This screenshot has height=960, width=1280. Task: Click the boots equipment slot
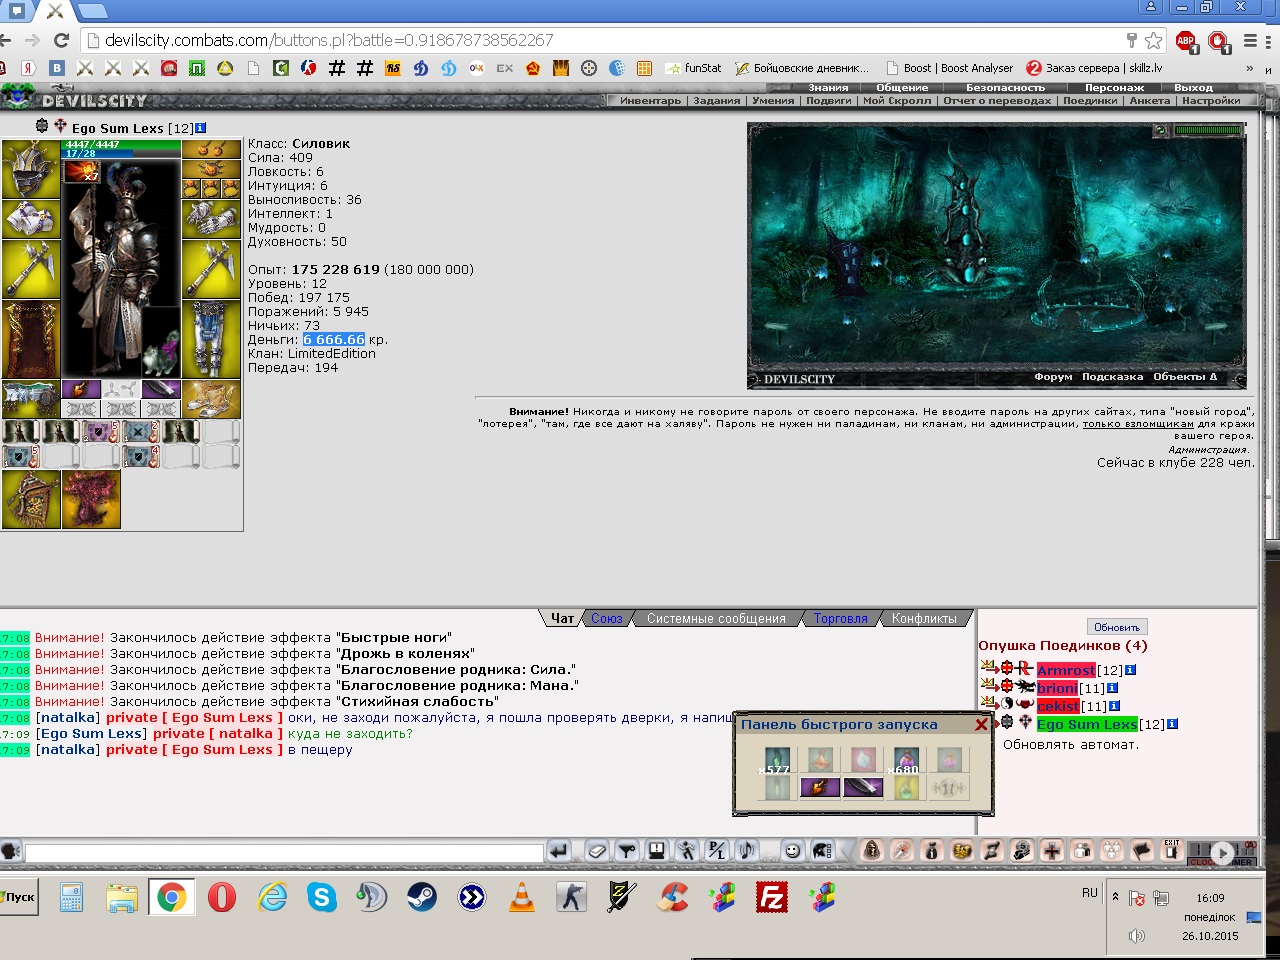pos(211,399)
